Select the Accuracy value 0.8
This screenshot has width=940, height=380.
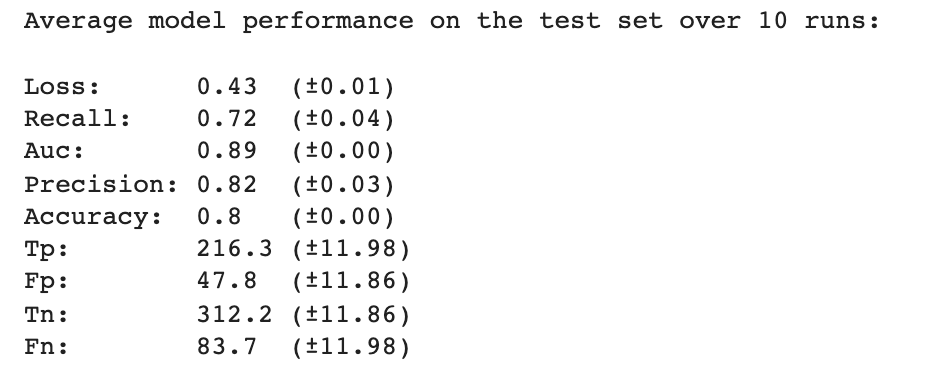coord(219,217)
